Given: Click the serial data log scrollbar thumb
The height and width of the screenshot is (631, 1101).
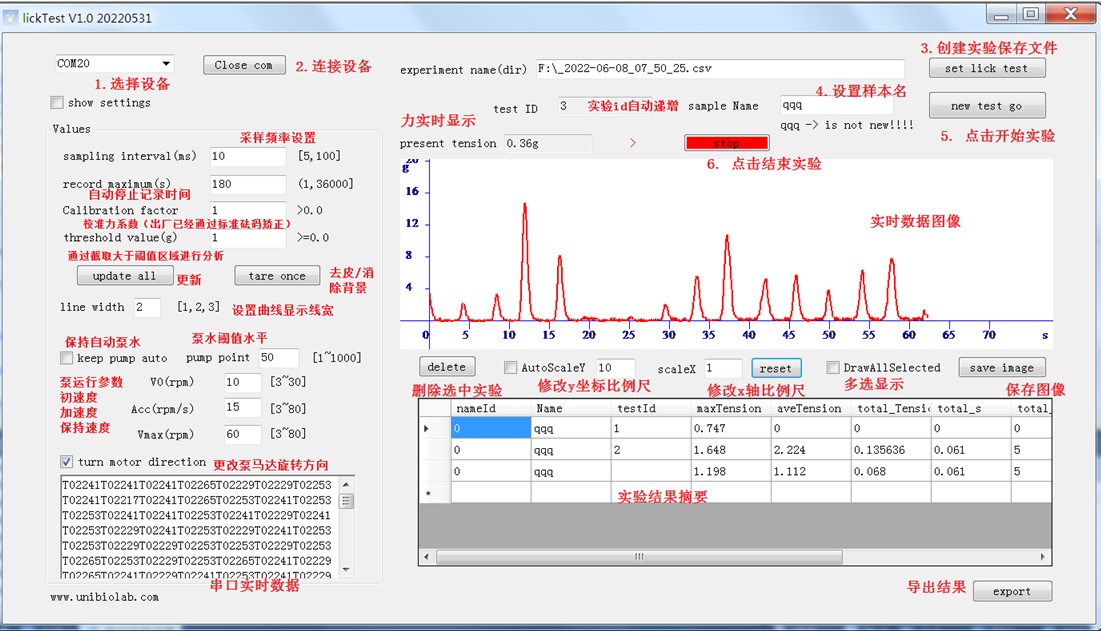Looking at the screenshot, I should tap(346, 501).
